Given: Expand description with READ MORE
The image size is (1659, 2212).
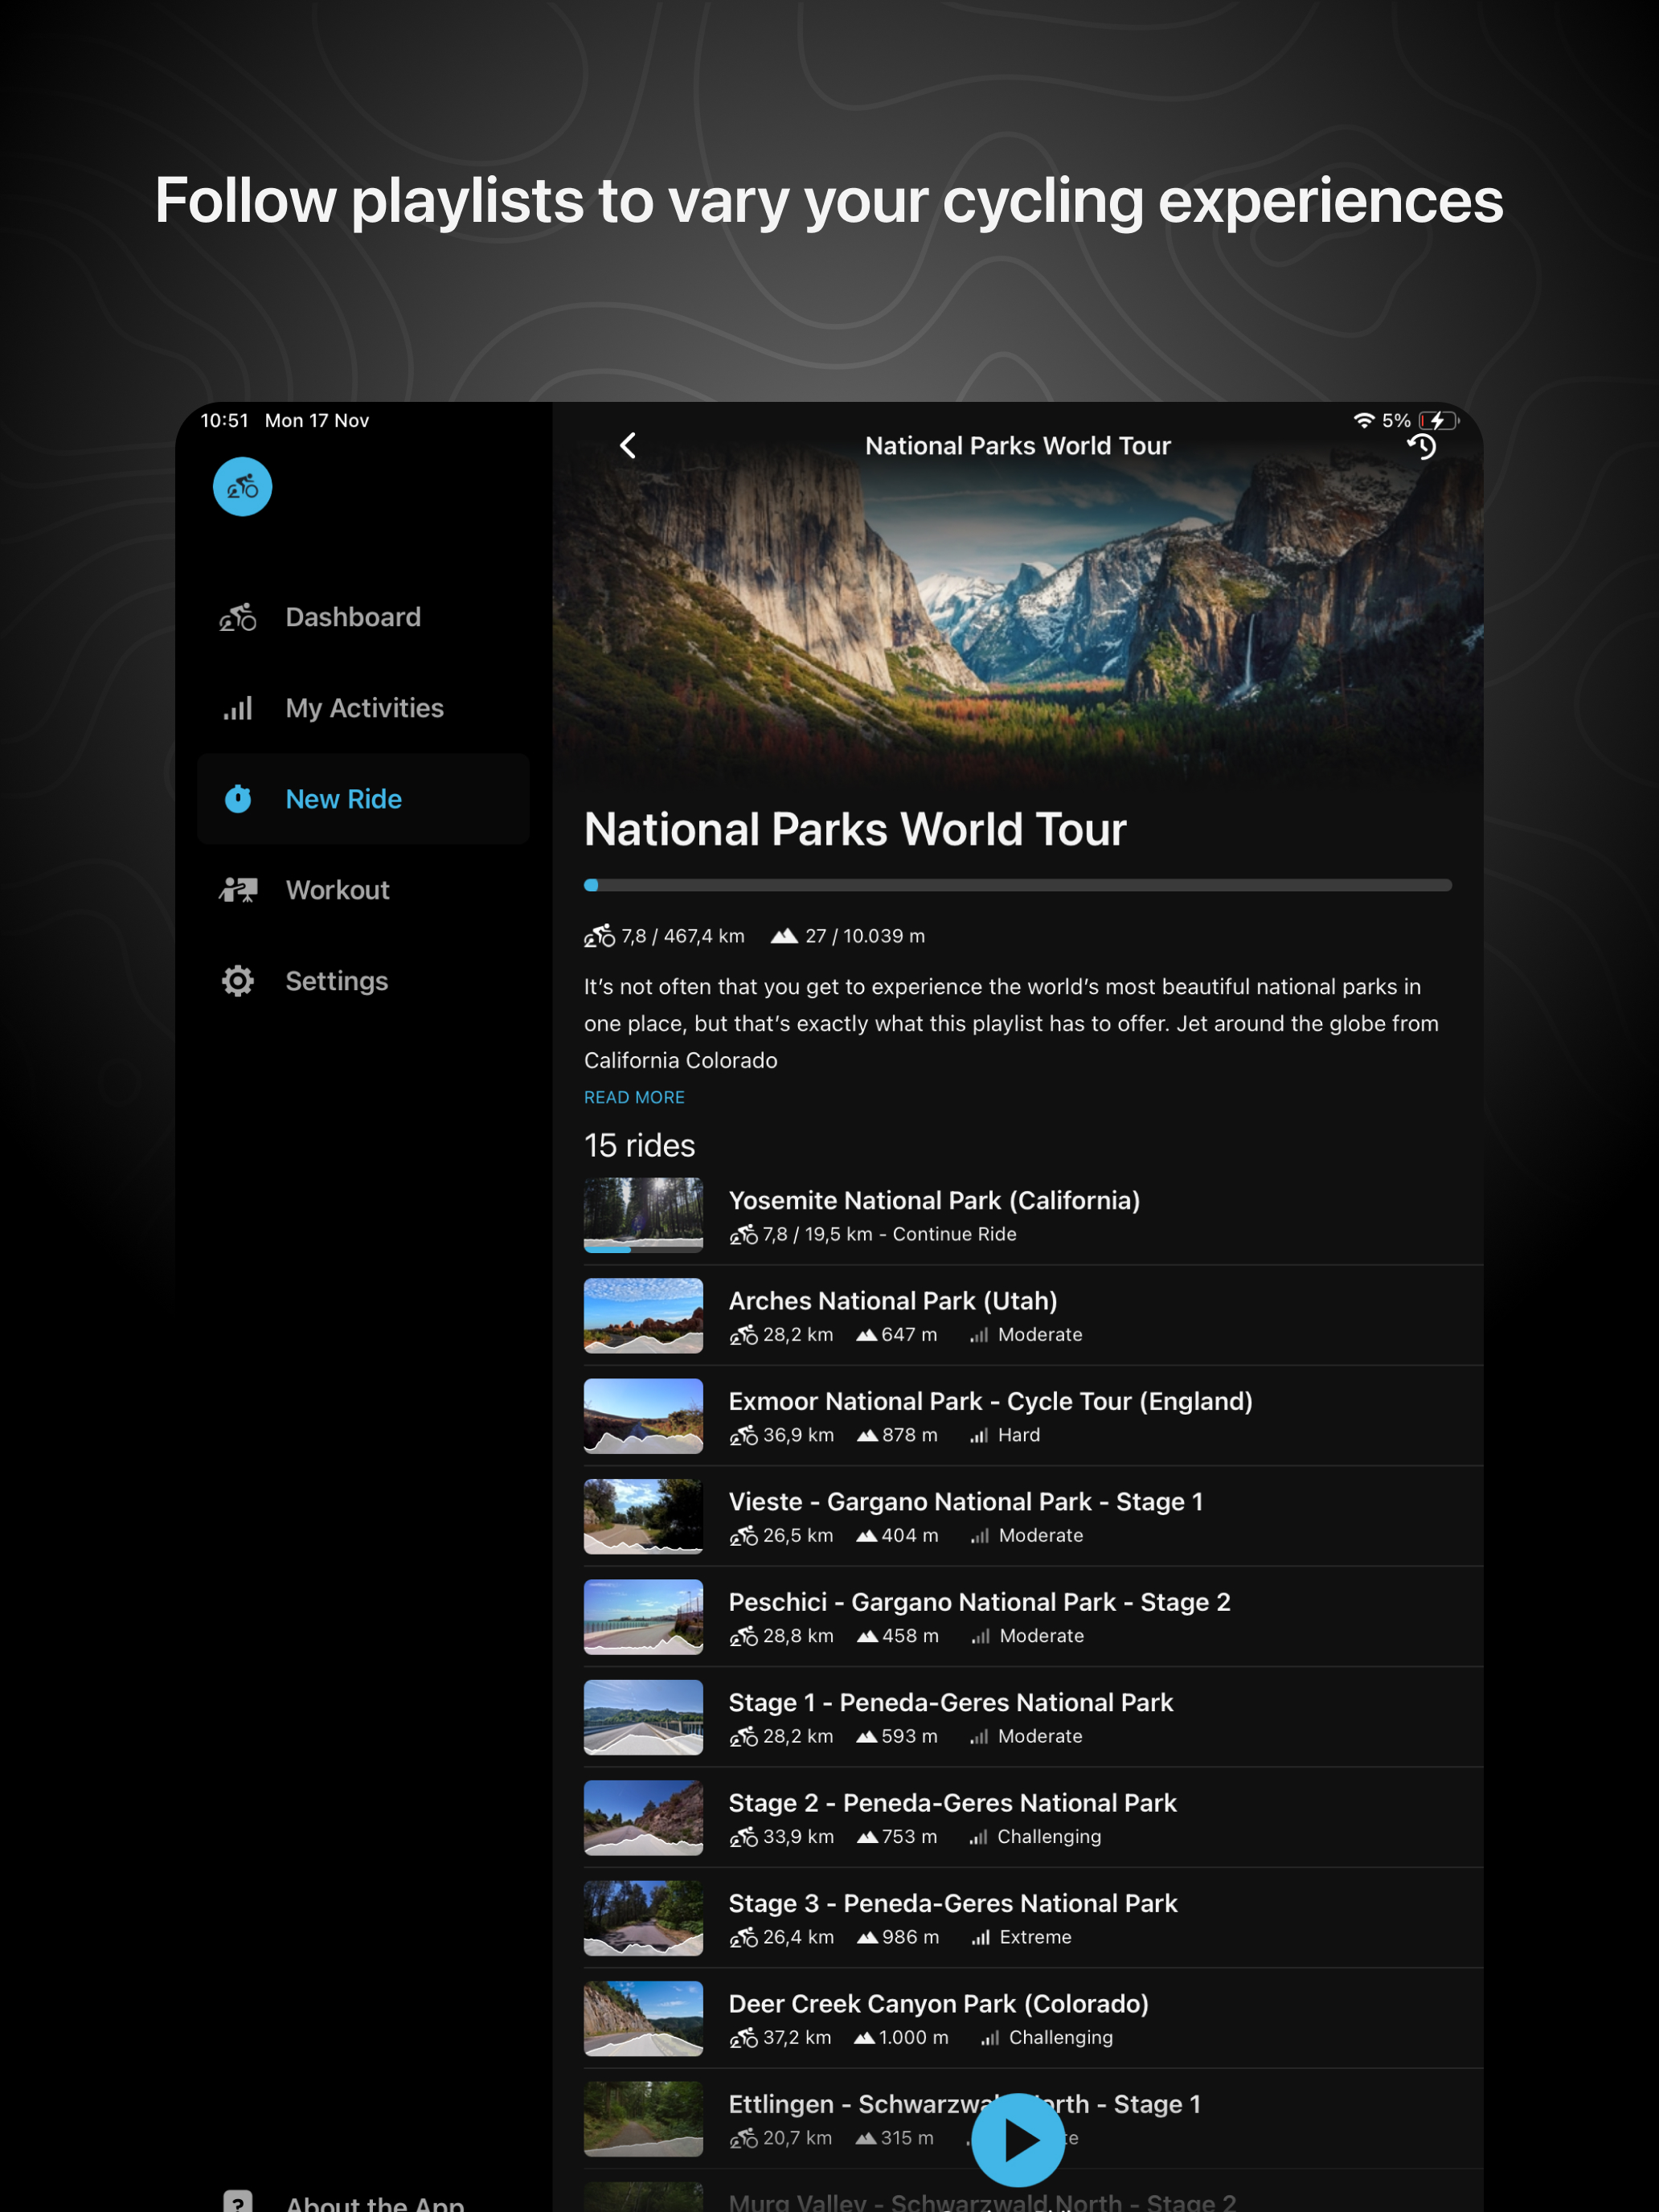Looking at the screenshot, I should 634,1097.
